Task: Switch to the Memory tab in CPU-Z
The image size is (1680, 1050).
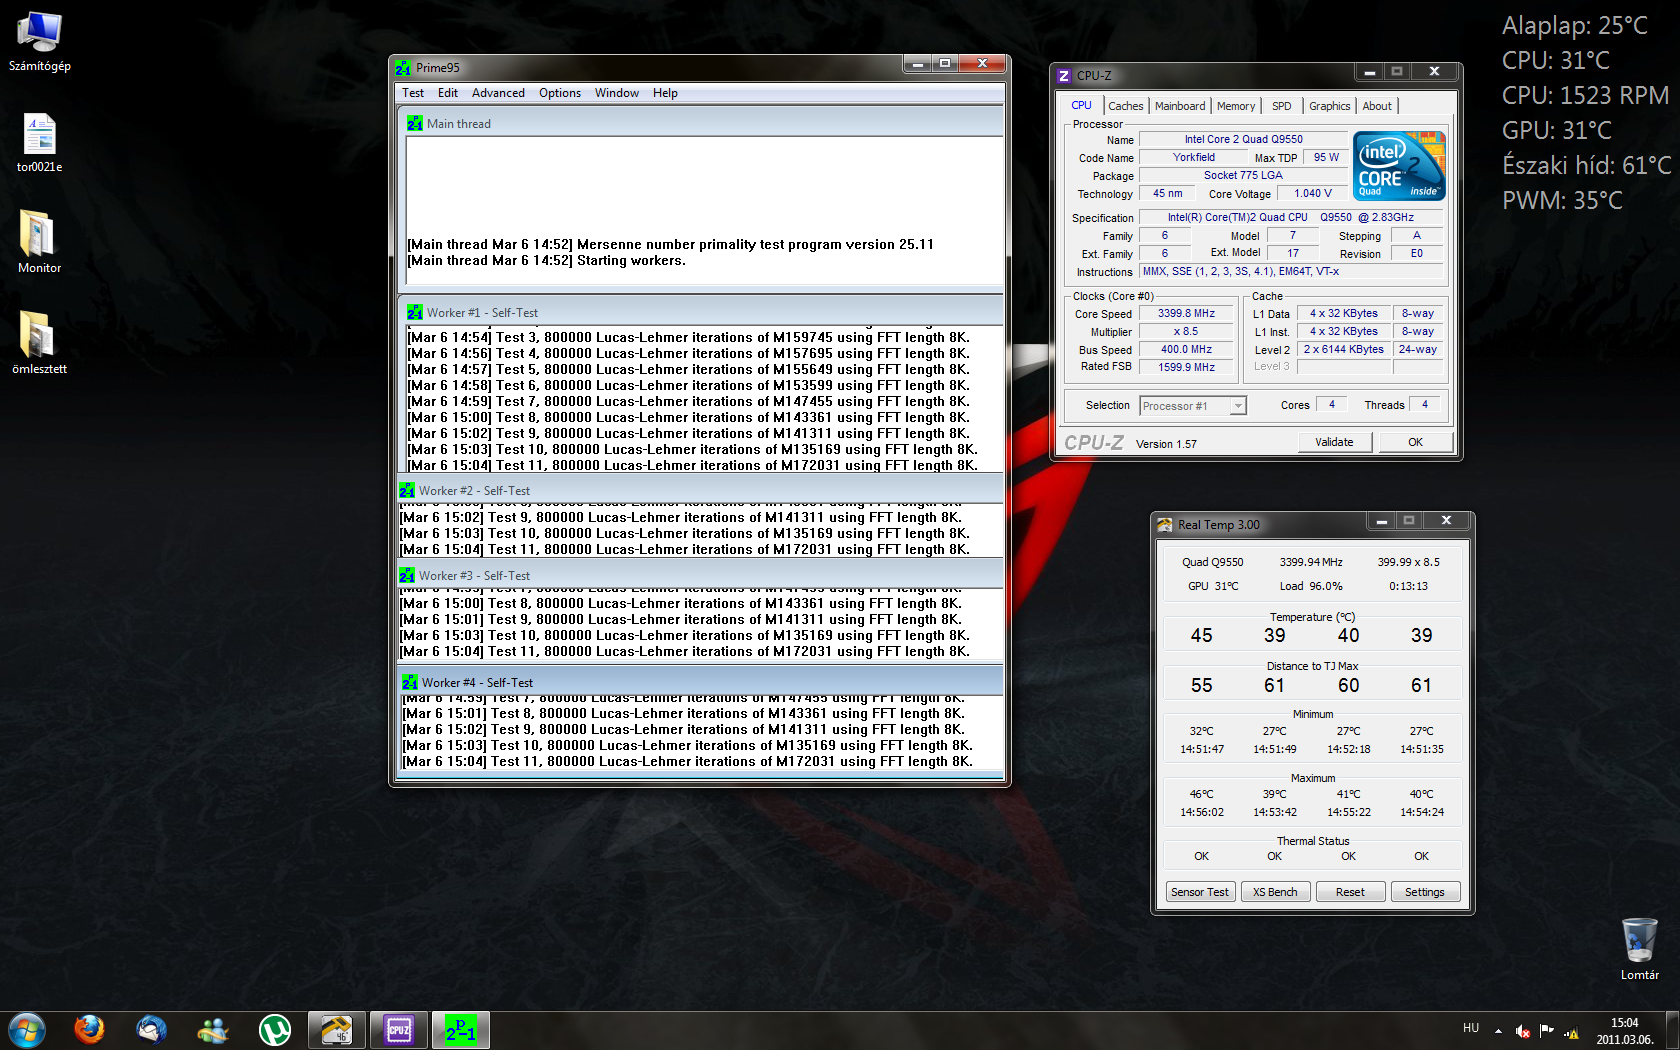Action: pos(1236,106)
